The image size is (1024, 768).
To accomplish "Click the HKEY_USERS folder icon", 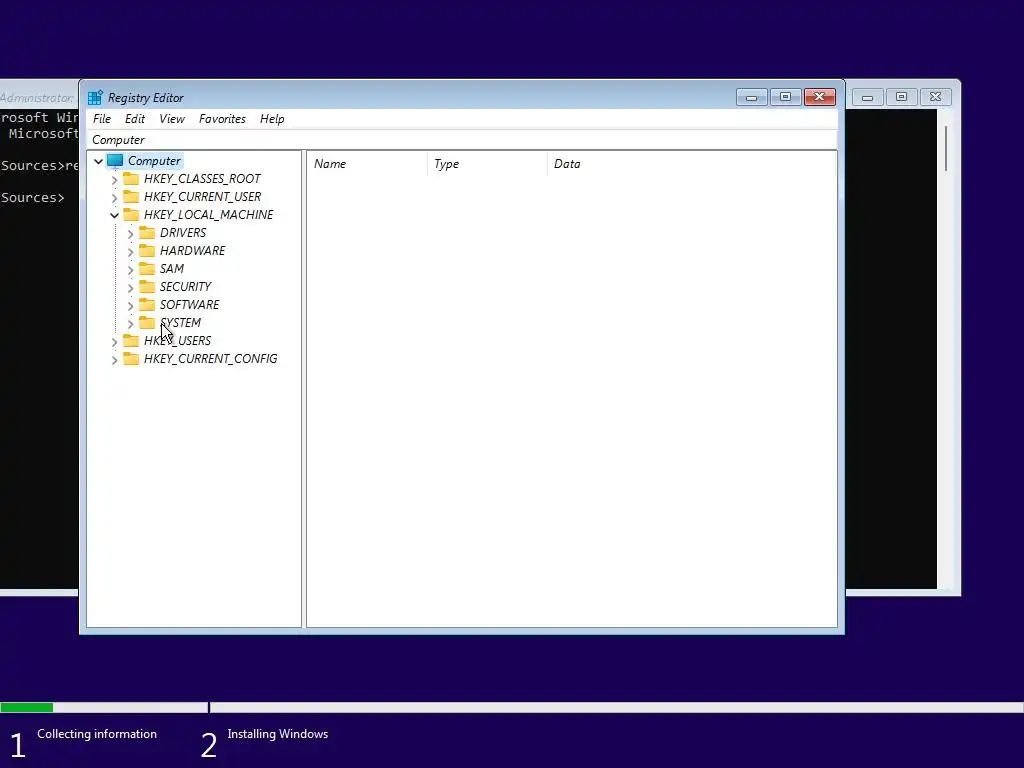I will tap(131, 340).
